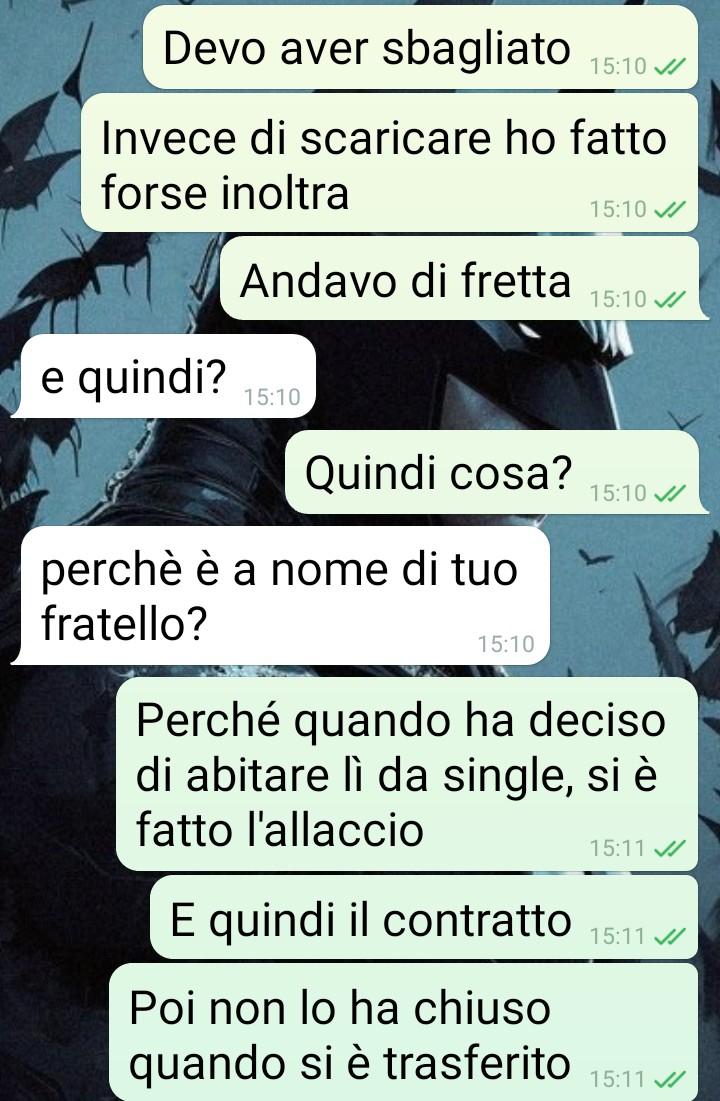Tap the 'Perché quando ha deciso' message bubble
This screenshot has height=1101, width=720.
tap(407, 774)
